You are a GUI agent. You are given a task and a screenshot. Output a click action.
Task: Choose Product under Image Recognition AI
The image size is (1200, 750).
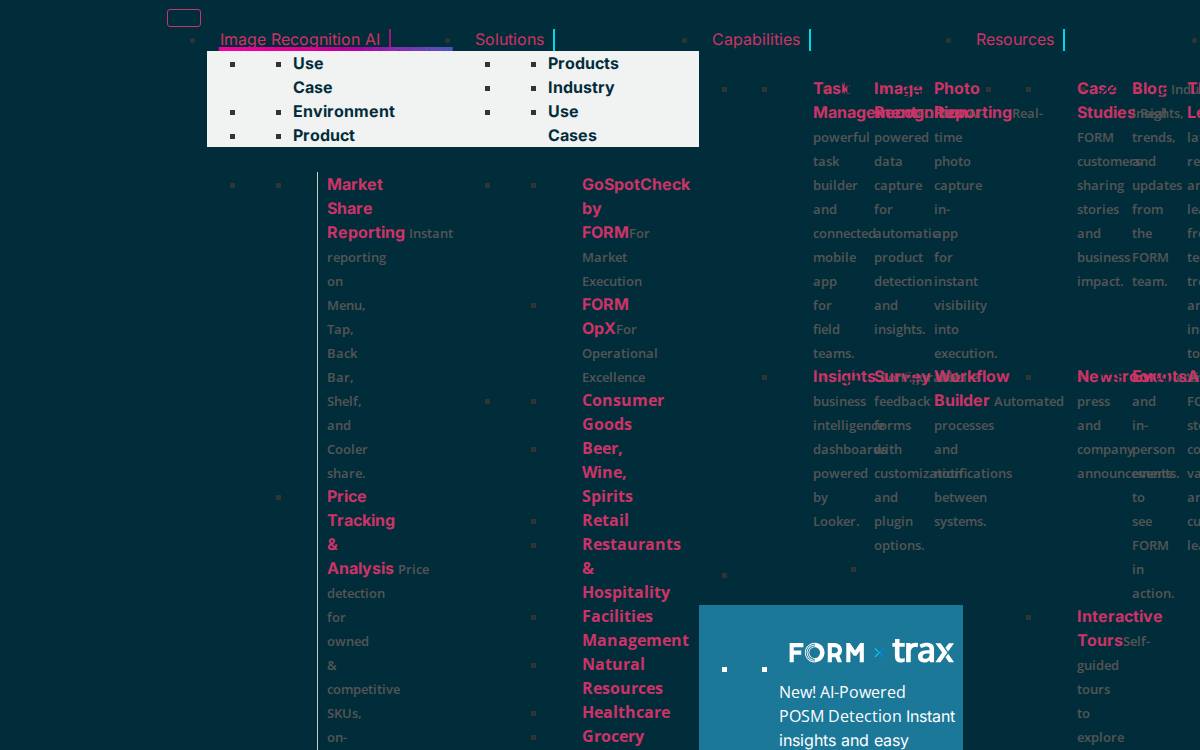[x=324, y=135]
